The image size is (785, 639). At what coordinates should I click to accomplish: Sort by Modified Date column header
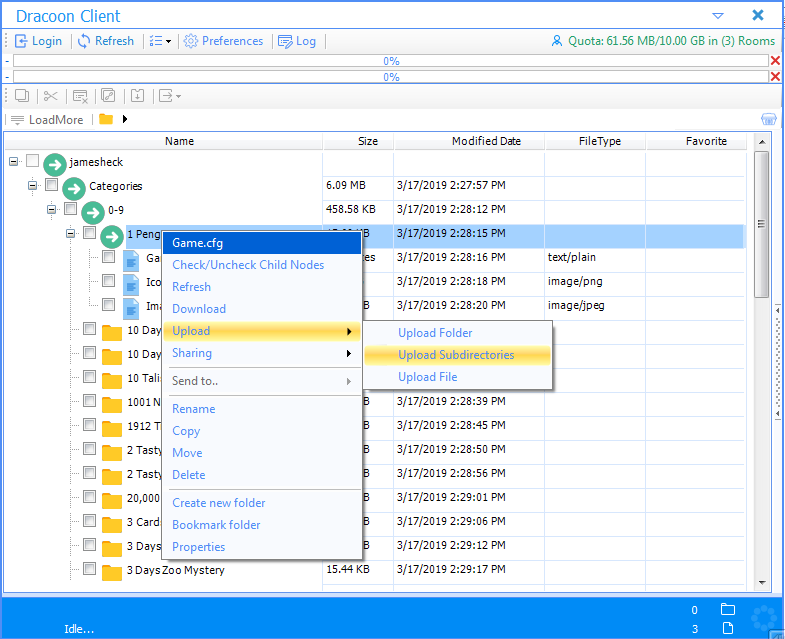(486, 141)
